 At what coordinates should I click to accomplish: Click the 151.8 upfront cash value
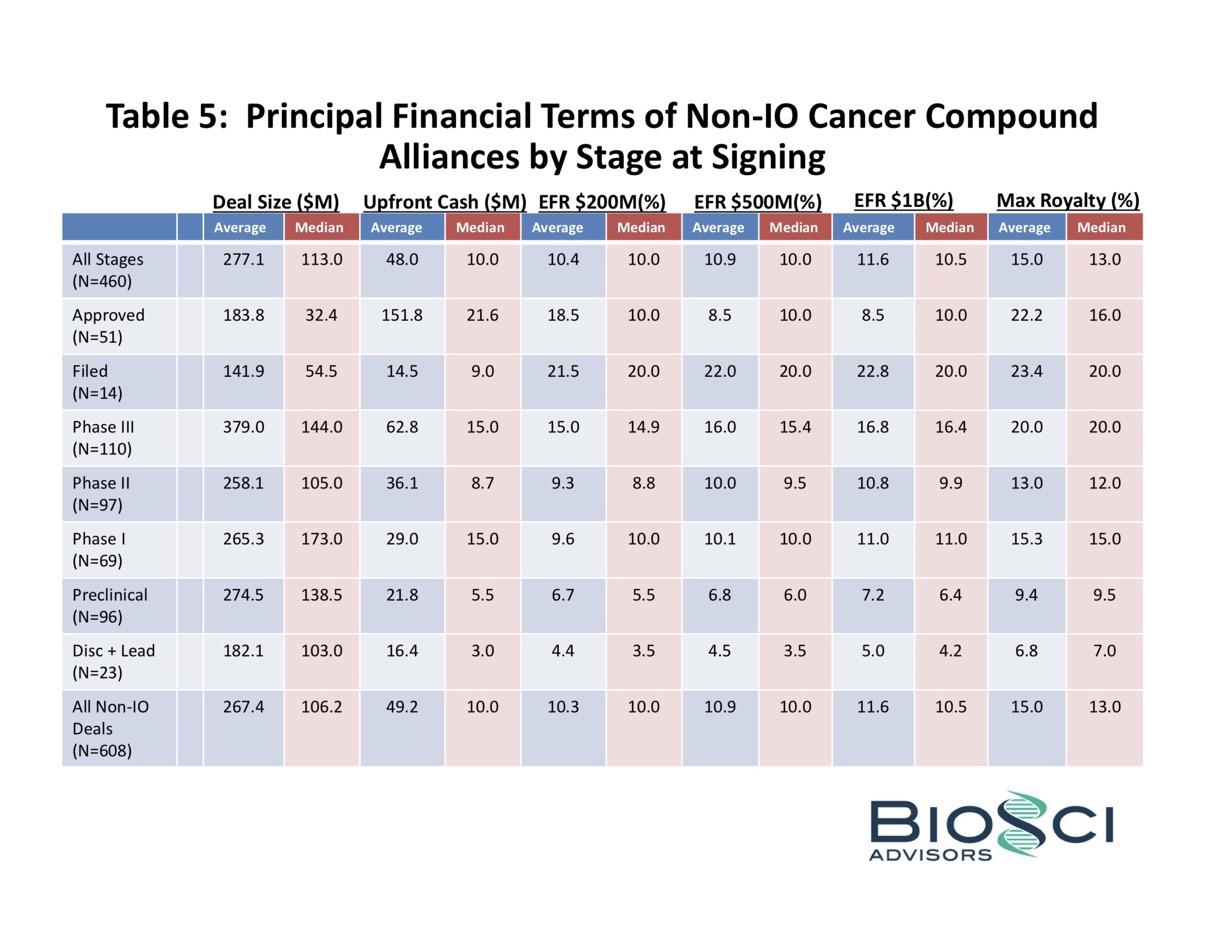pyautogui.click(x=395, y=315)
